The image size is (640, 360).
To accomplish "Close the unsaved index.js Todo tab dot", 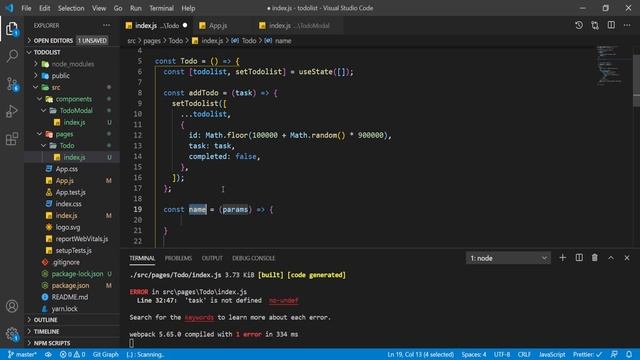I will click(185, 25).
